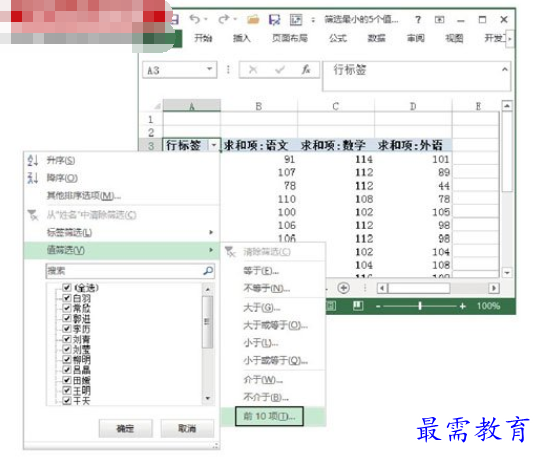Choose 其他排序选项(M)... menu entry
Image resolution: width=538 pixels, height=461 pixels.
[84, 196]
